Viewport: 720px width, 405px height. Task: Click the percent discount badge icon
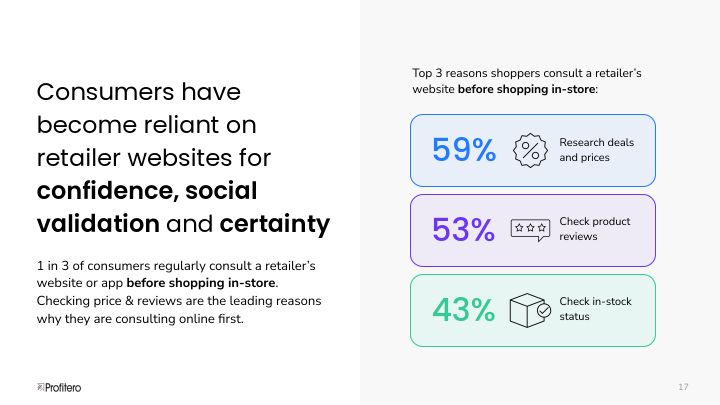pos(530,150)
